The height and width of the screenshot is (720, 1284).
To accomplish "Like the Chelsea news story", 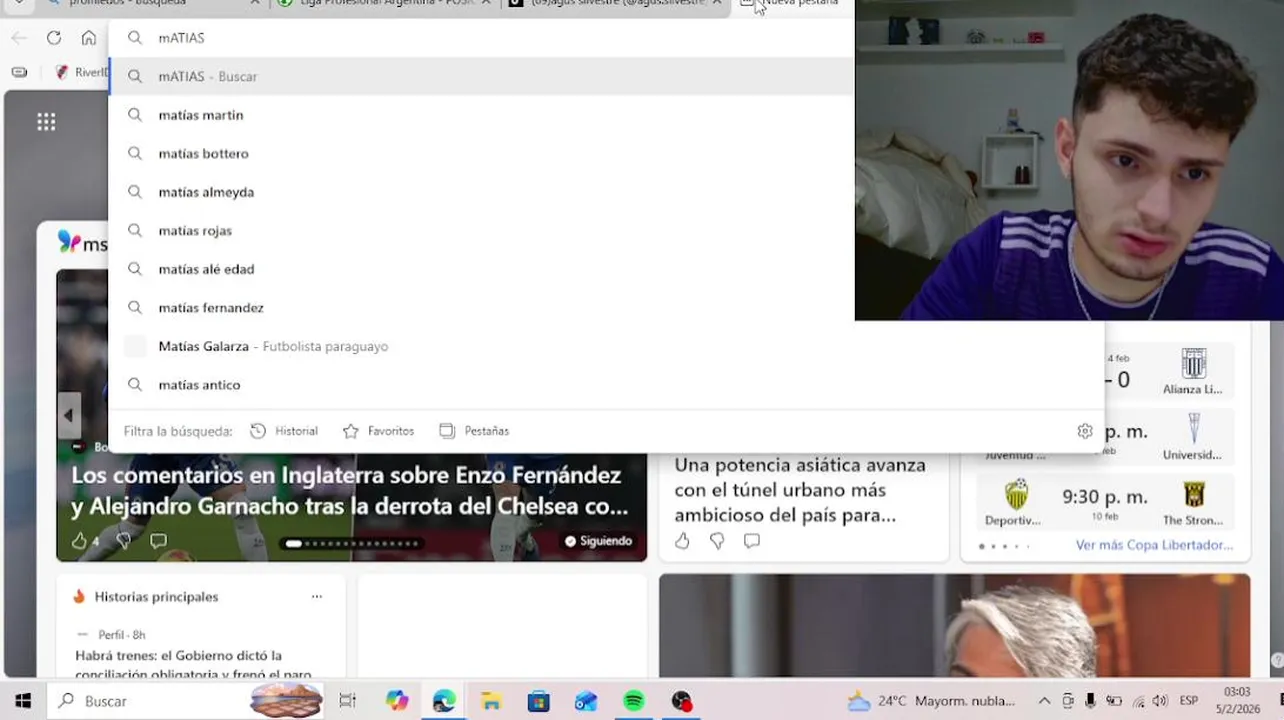I will click(79, 541).
